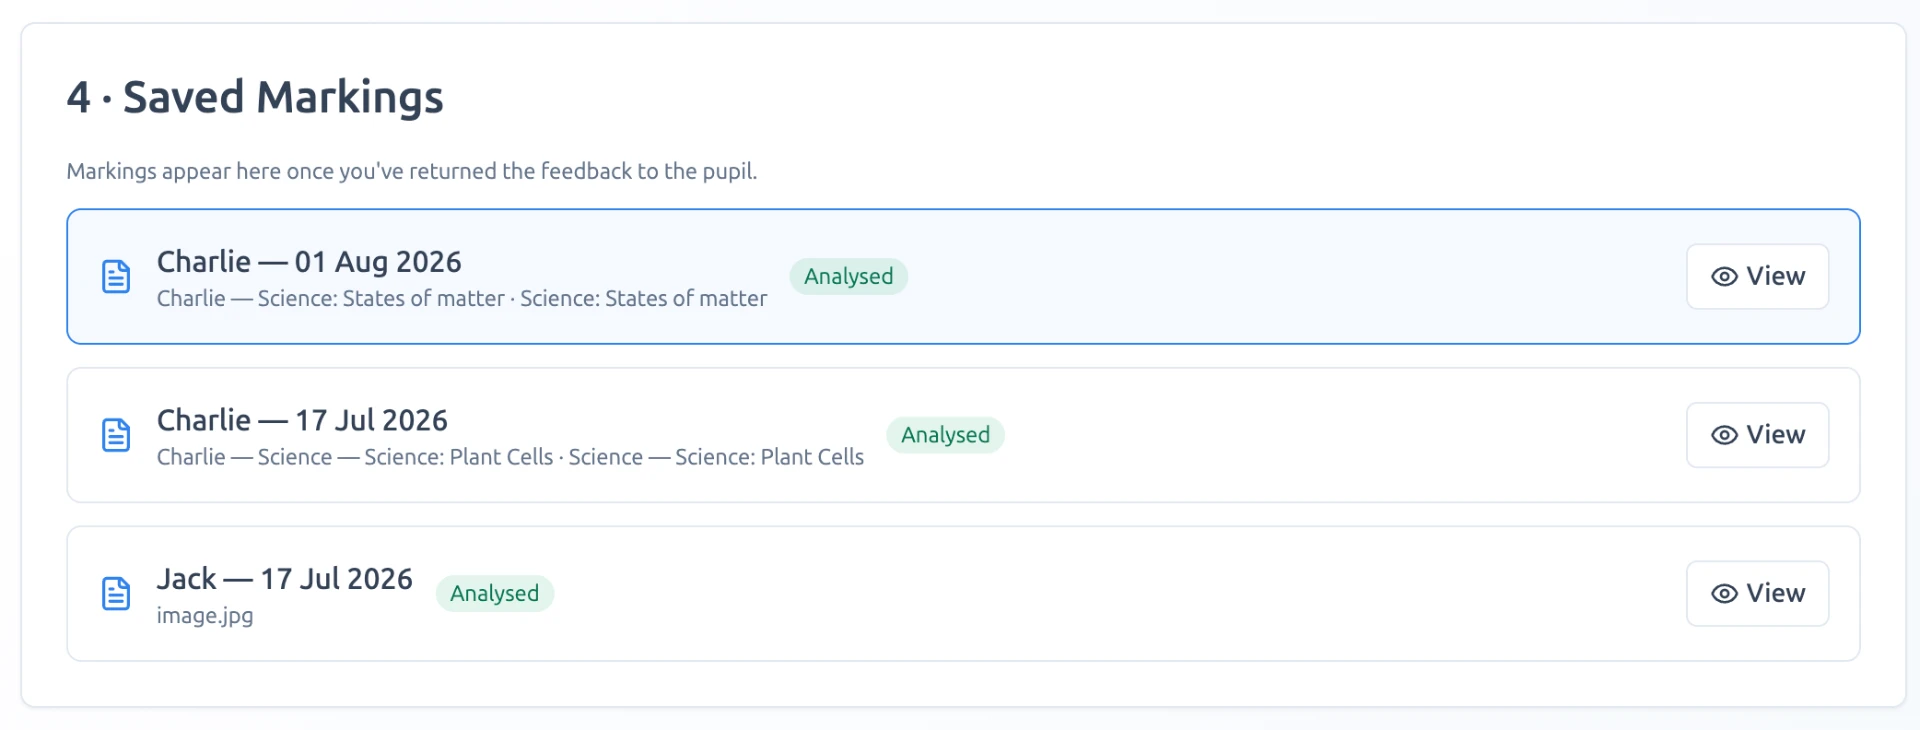The width and height of the screenshot is (1920, 730).
Task: Select the Jack — 17 Jul 2026 title
Action: (x=284, y=579)
